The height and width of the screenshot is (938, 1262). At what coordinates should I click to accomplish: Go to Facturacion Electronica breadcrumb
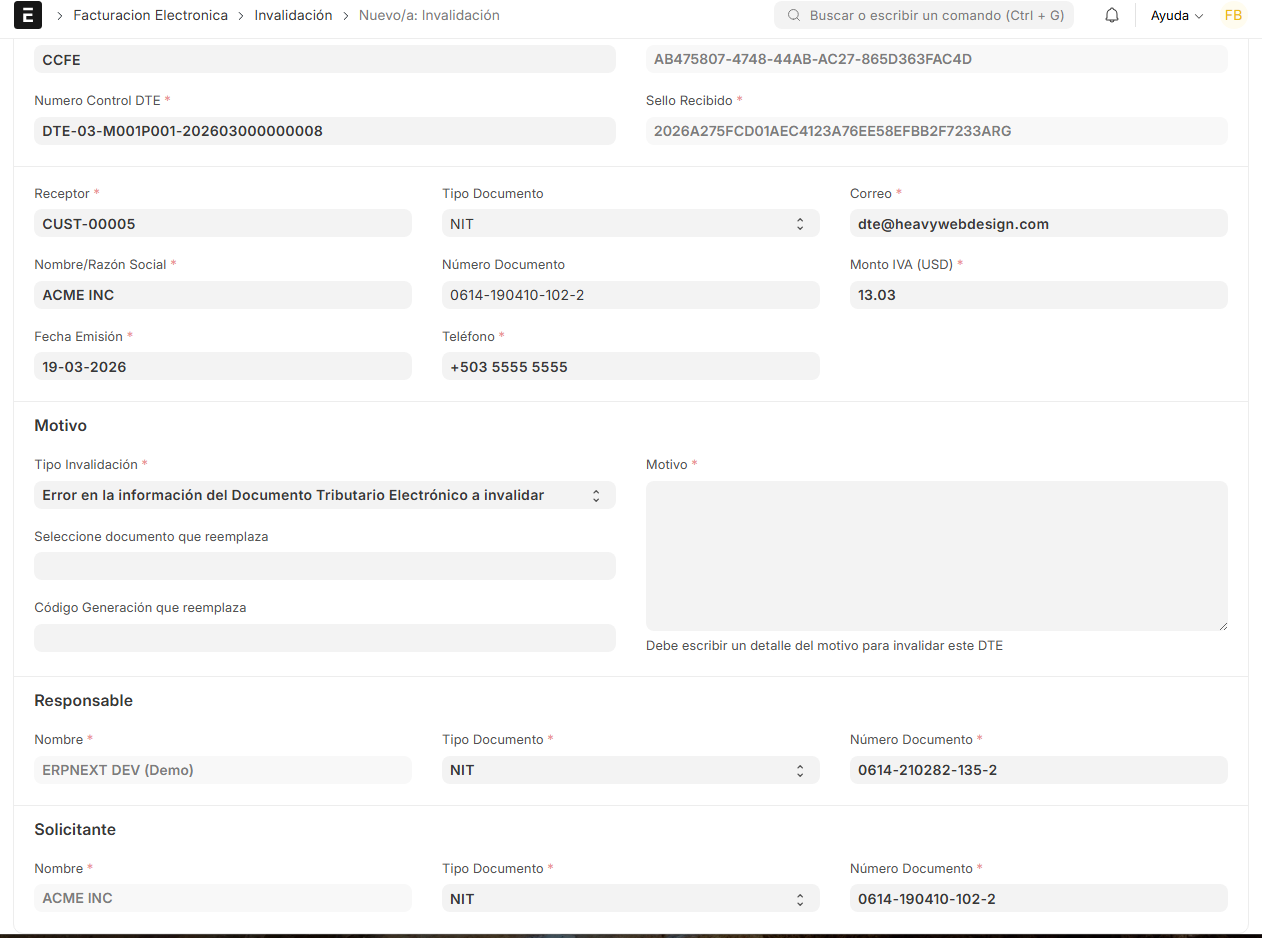pos(150,16)
